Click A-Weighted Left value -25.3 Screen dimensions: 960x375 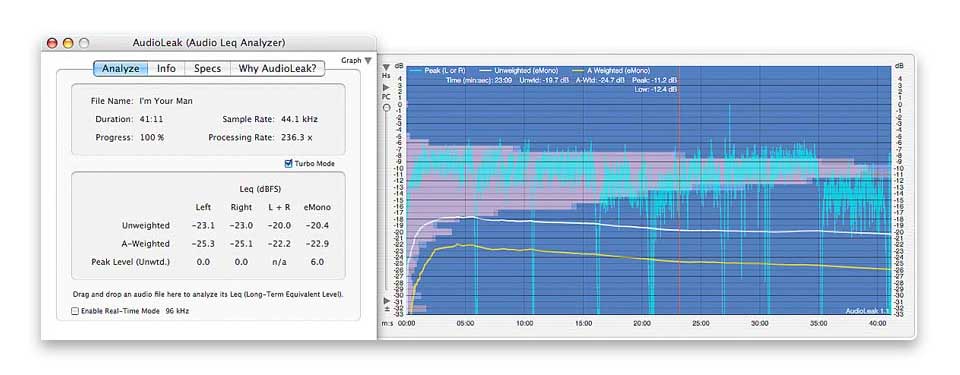point(203,244)
